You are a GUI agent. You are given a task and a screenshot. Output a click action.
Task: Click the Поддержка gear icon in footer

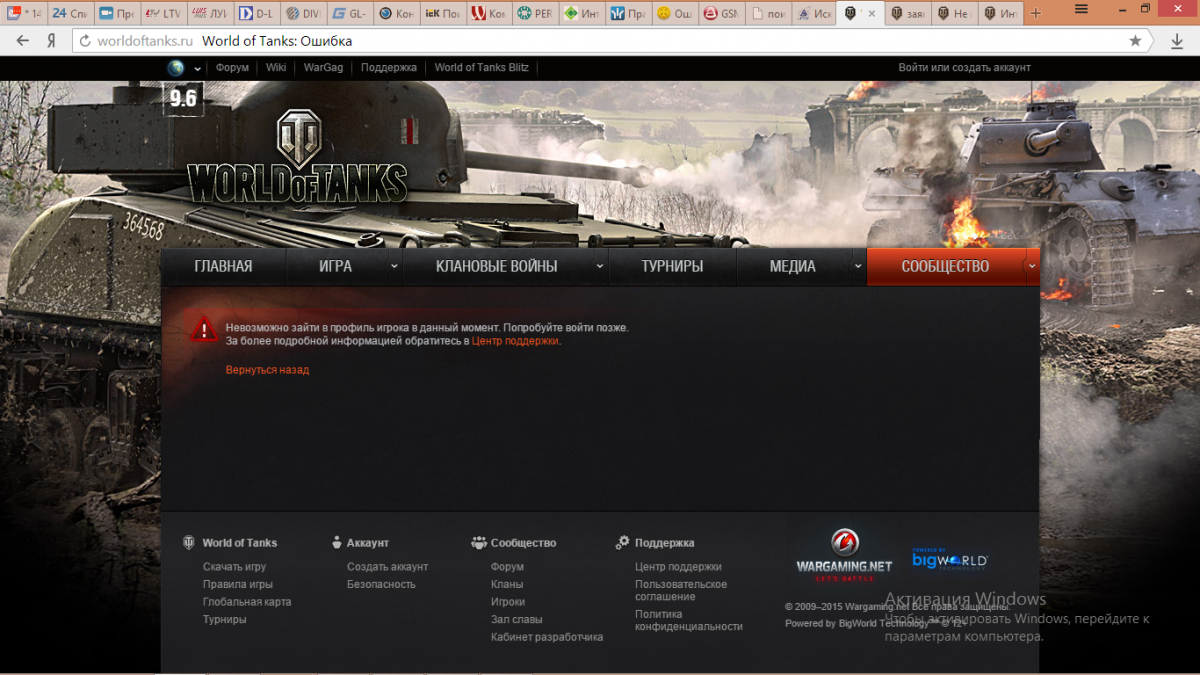click(x=622, y=542)
